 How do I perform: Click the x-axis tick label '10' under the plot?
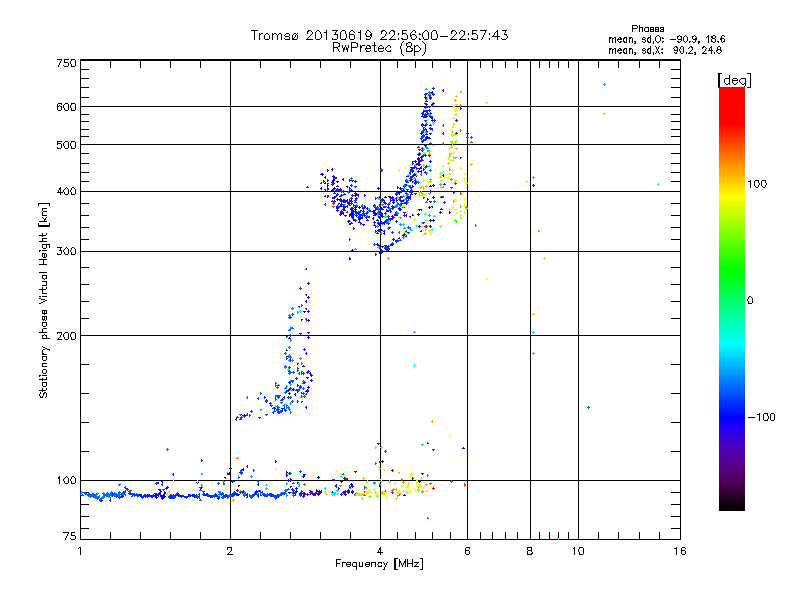578,551
